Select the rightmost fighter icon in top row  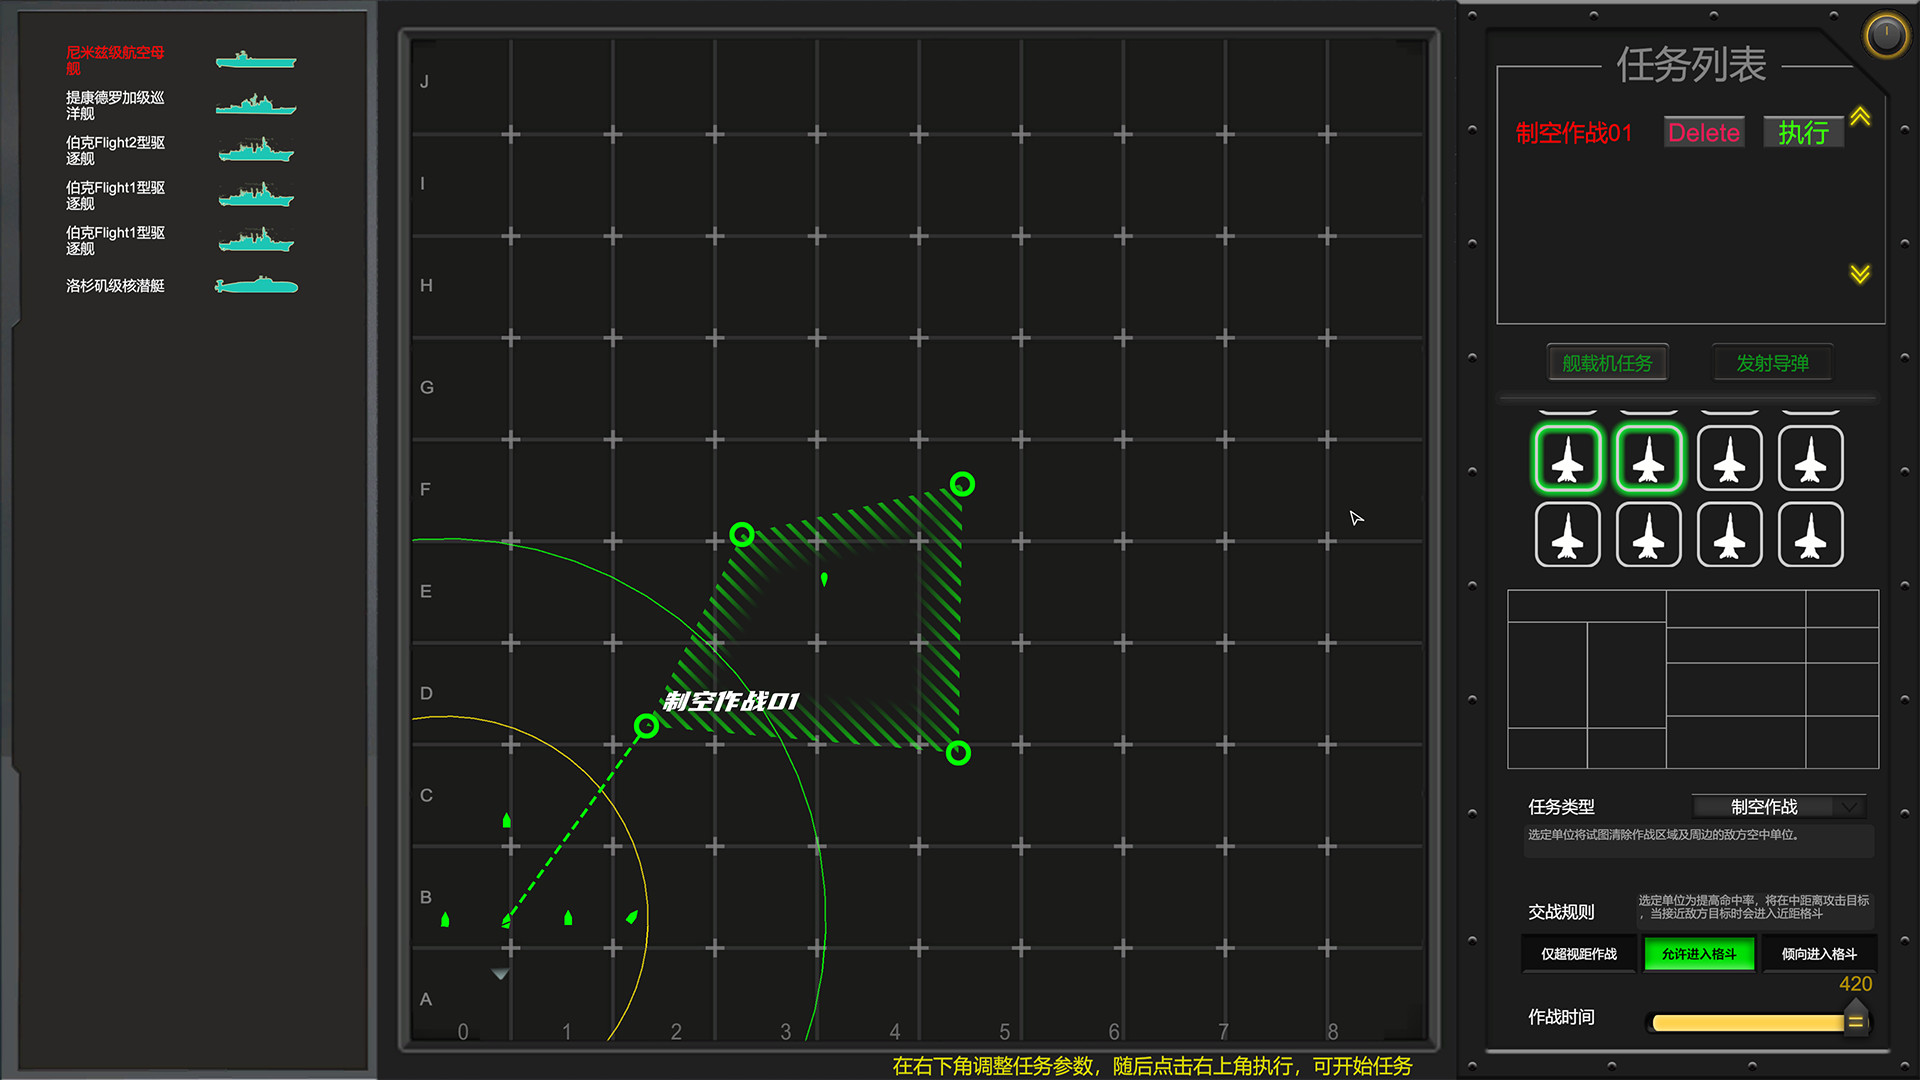point(1810,458)
